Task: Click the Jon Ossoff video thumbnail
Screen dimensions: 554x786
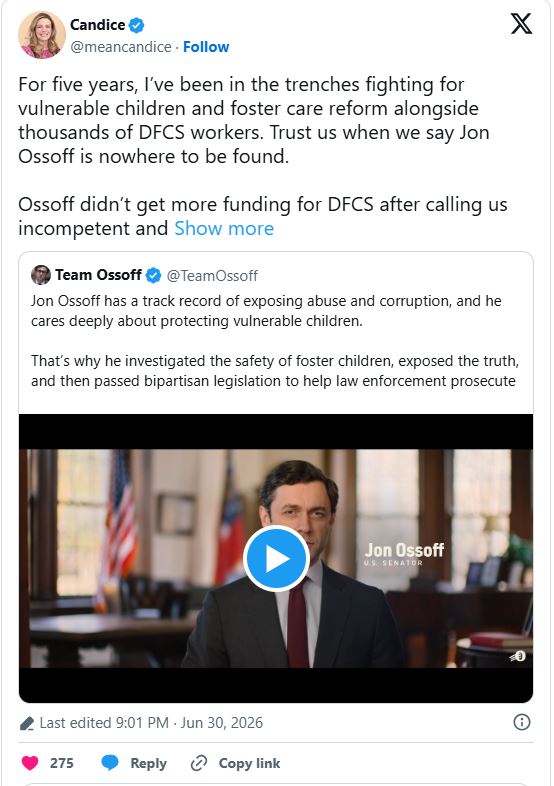Action: point(276,558)
